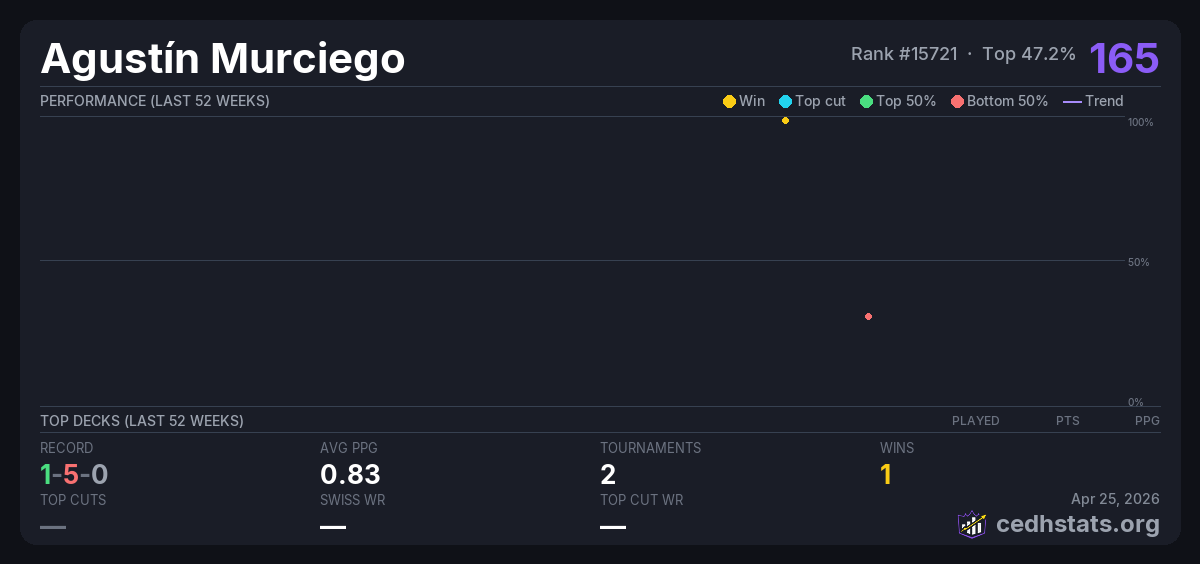
Task: Open the Top Decks (Last 52 Weeks) heading
Action: tap(141, 421)
